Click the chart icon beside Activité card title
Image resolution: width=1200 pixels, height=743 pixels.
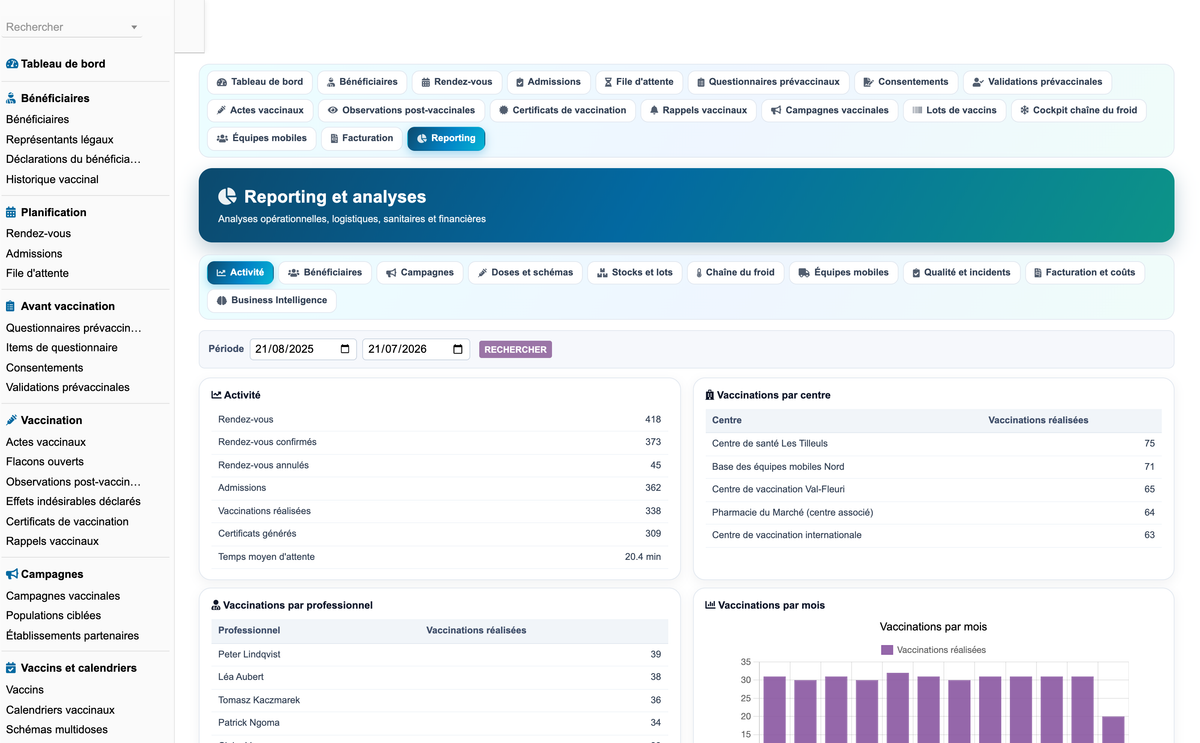click(216, 395)
